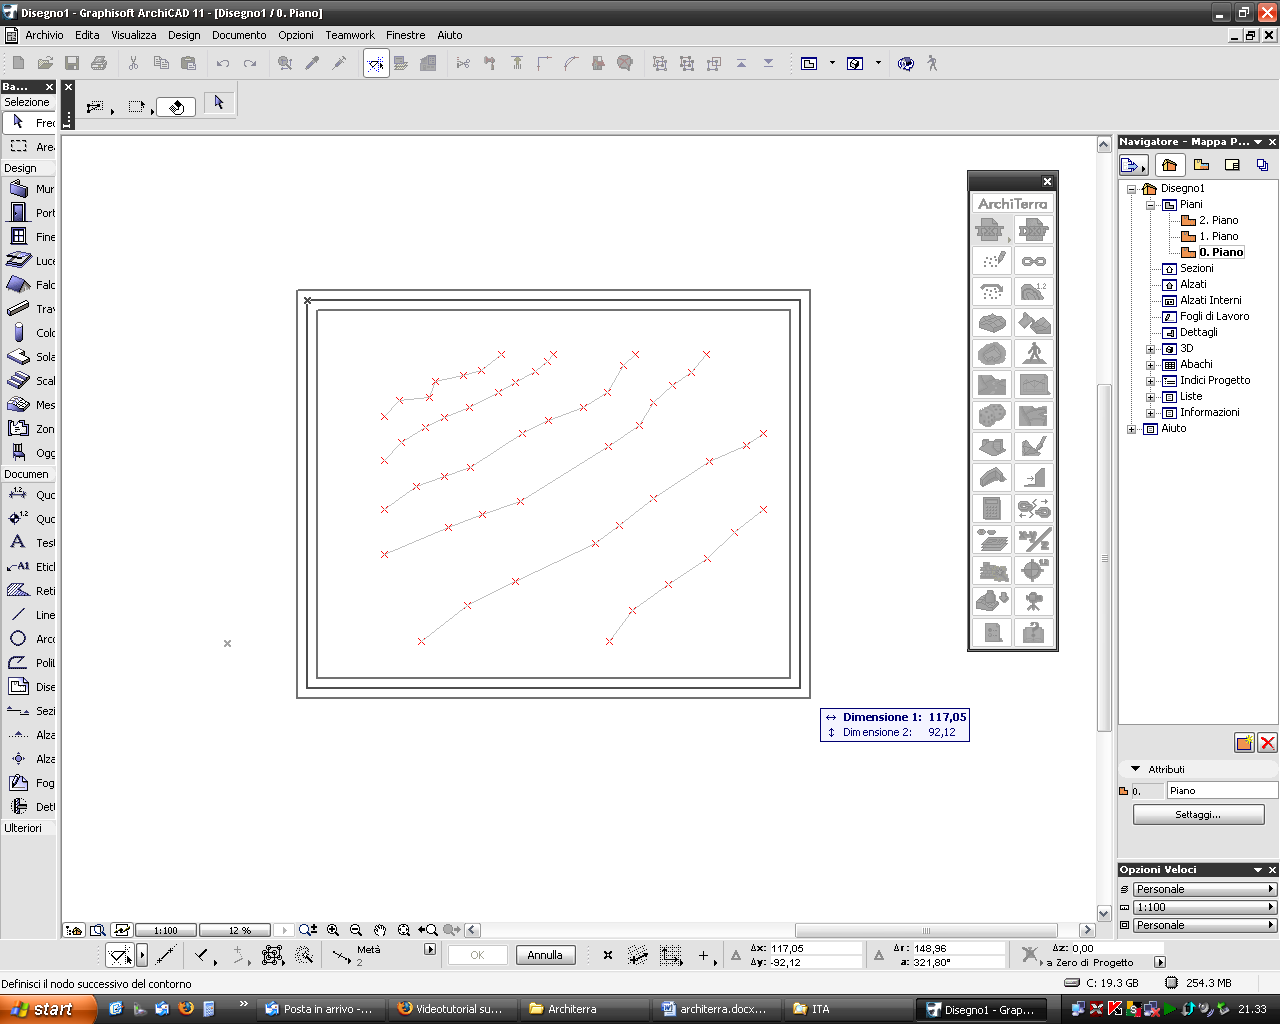Open the 1:100 scale dropdown in Opzioni Veloci
Screen dimensions: 1280x1024
click(x=1205, y=907)
